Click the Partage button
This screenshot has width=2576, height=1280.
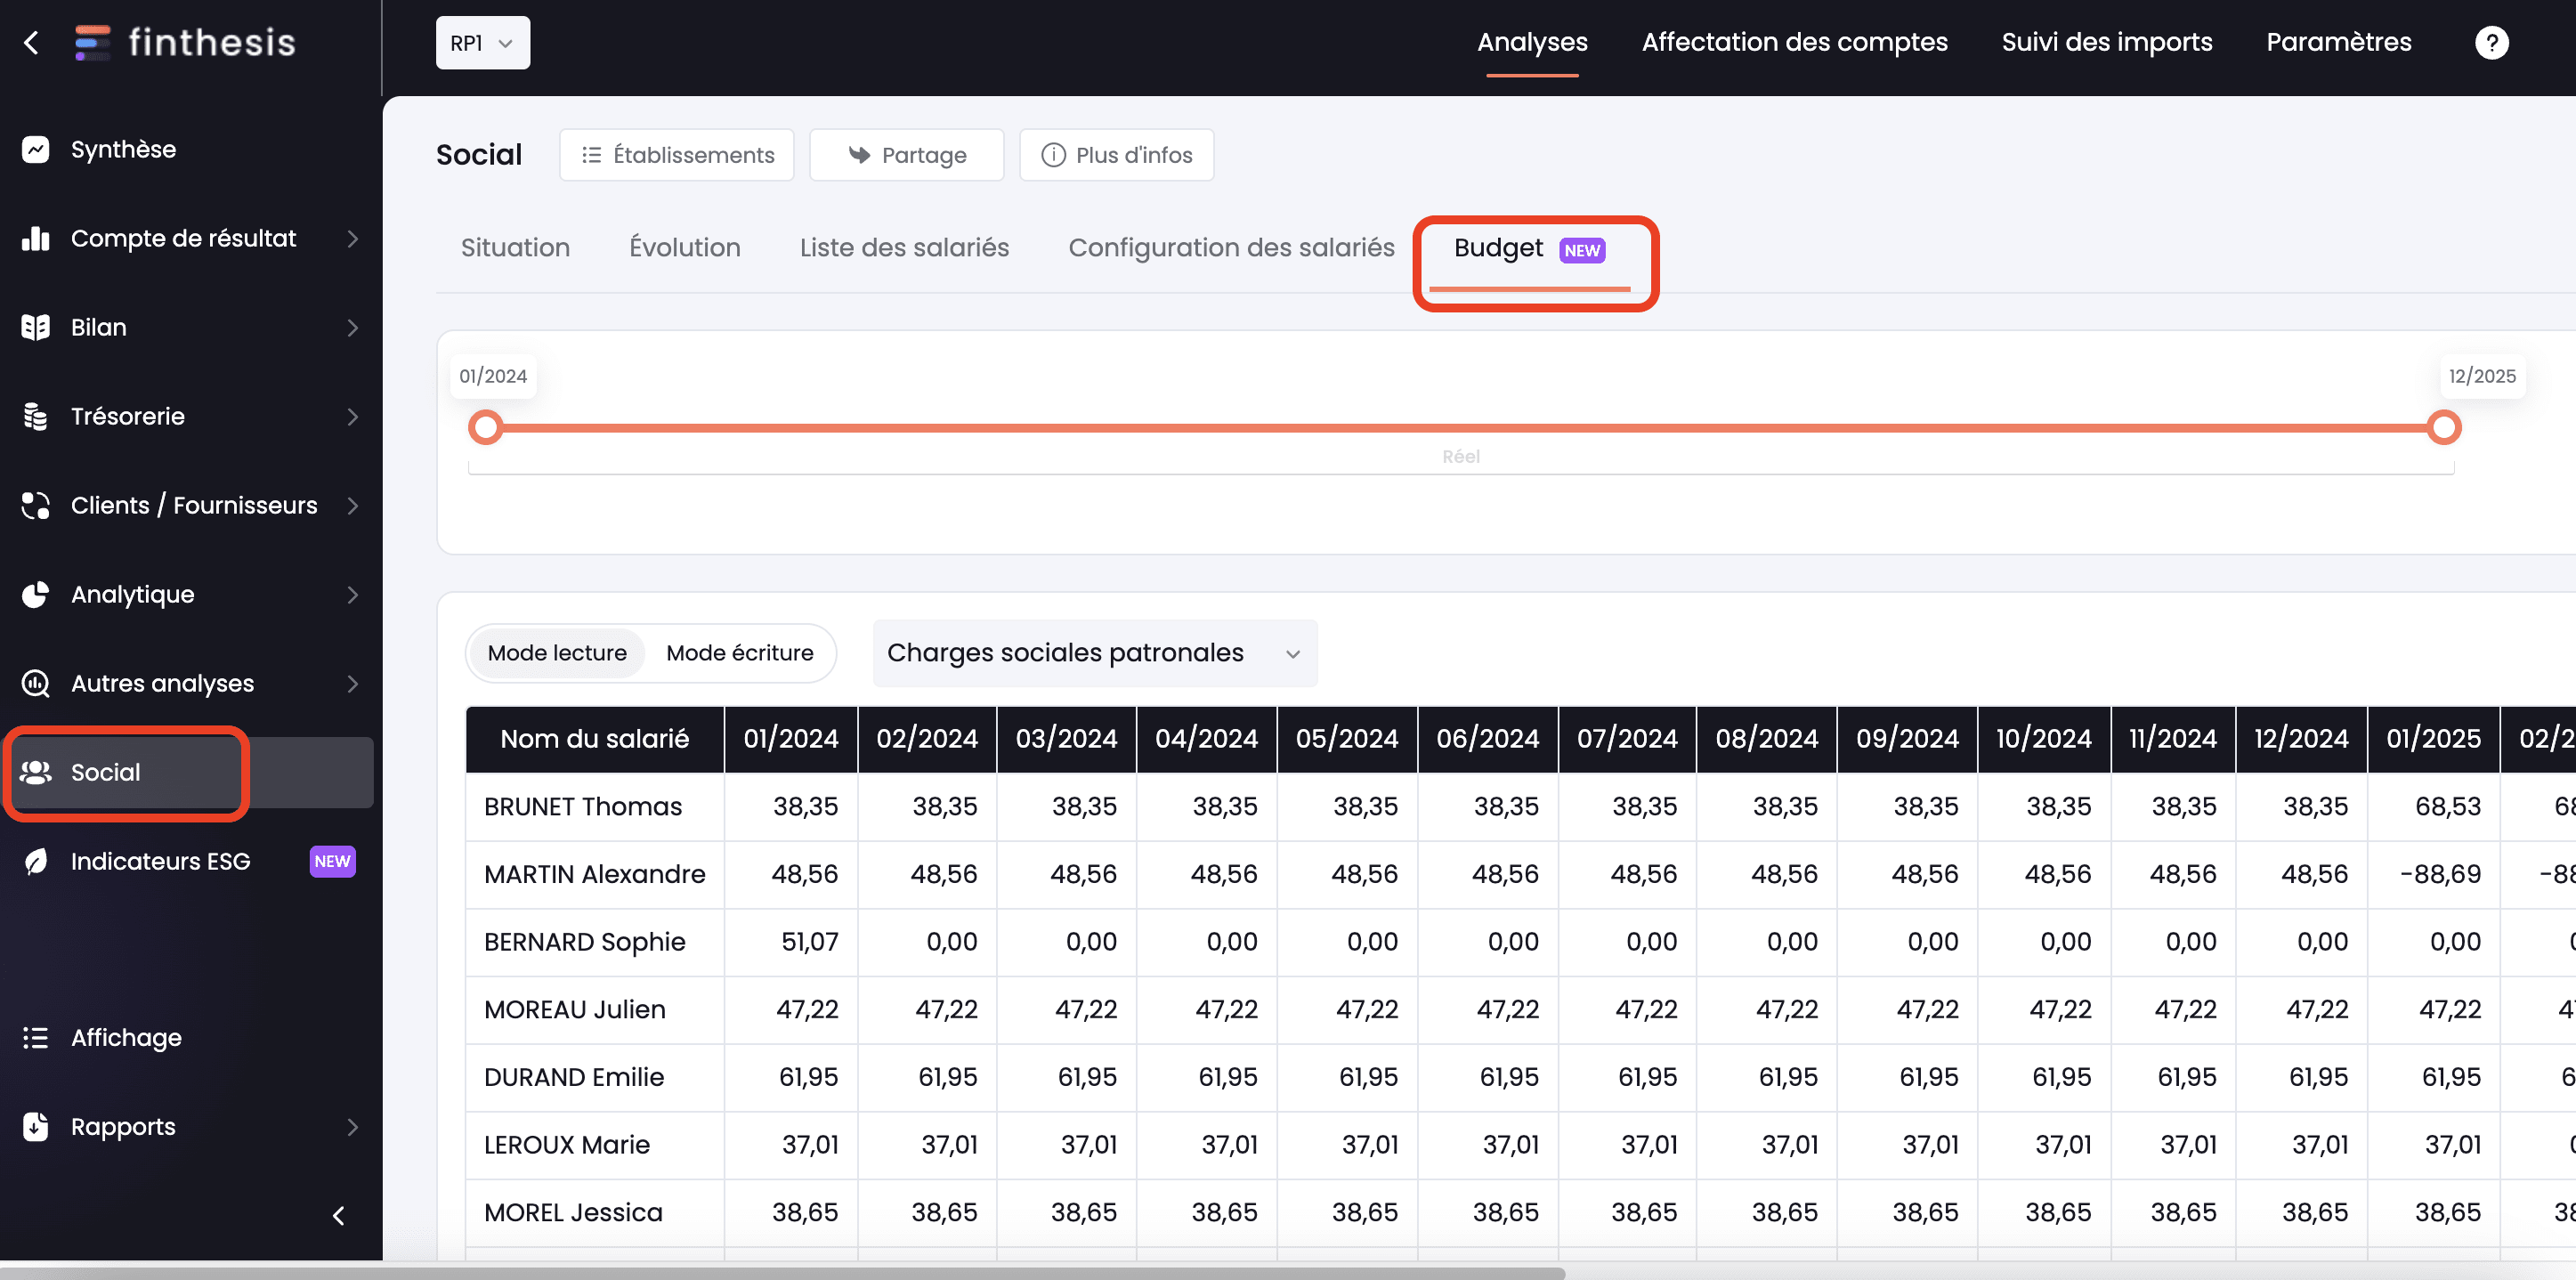tap(906, 155)
